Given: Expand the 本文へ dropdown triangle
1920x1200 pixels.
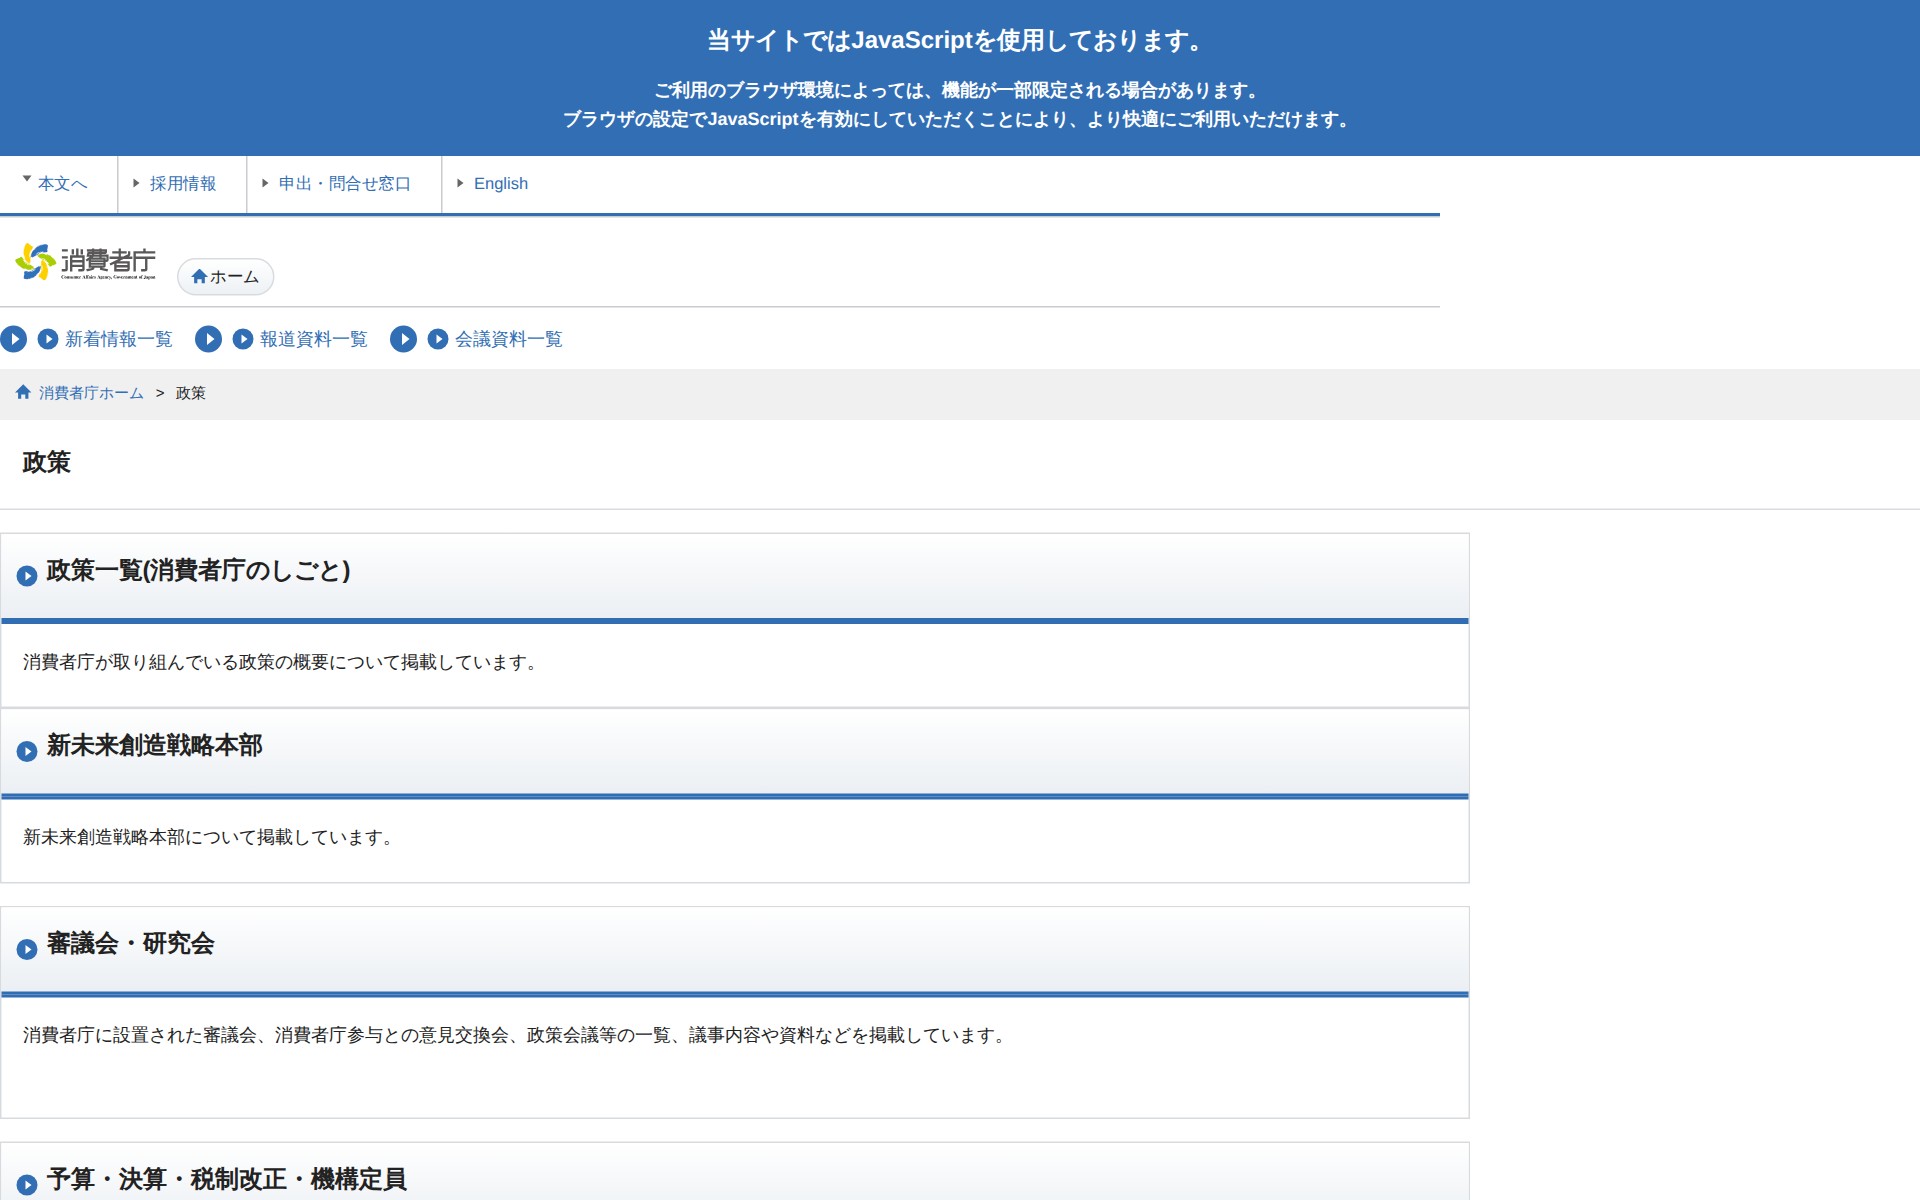Looking at the screenshot, I should click(x=25, y=178).
